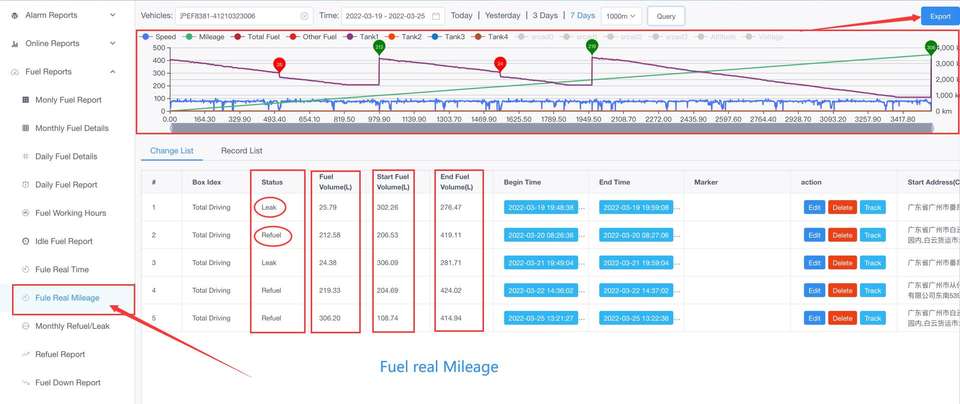
Task: Click Delete for the first row
Action: coord(842,207)
